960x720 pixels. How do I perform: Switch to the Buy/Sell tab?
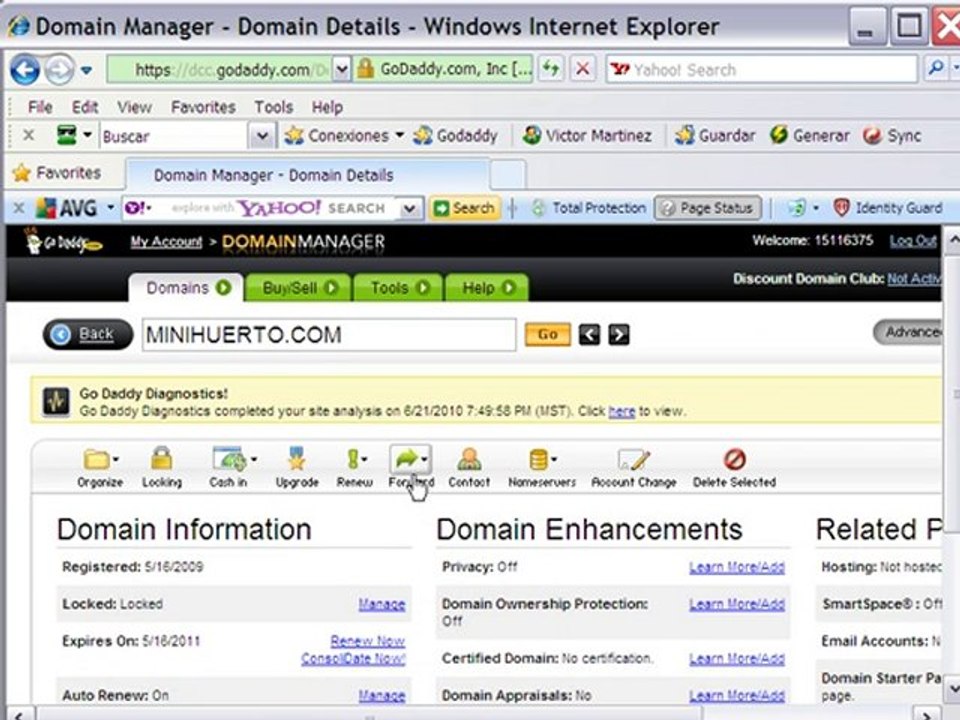pos(298,288)
